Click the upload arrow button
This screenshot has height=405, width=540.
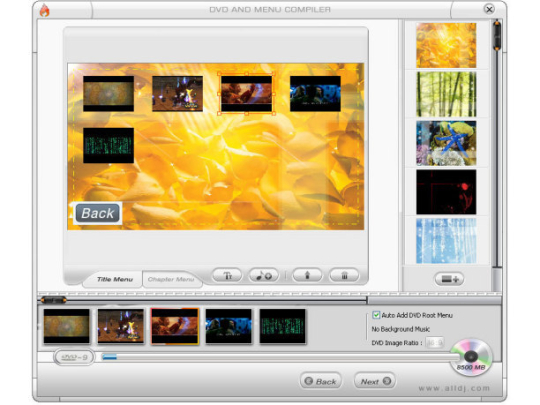coord(307,276)
